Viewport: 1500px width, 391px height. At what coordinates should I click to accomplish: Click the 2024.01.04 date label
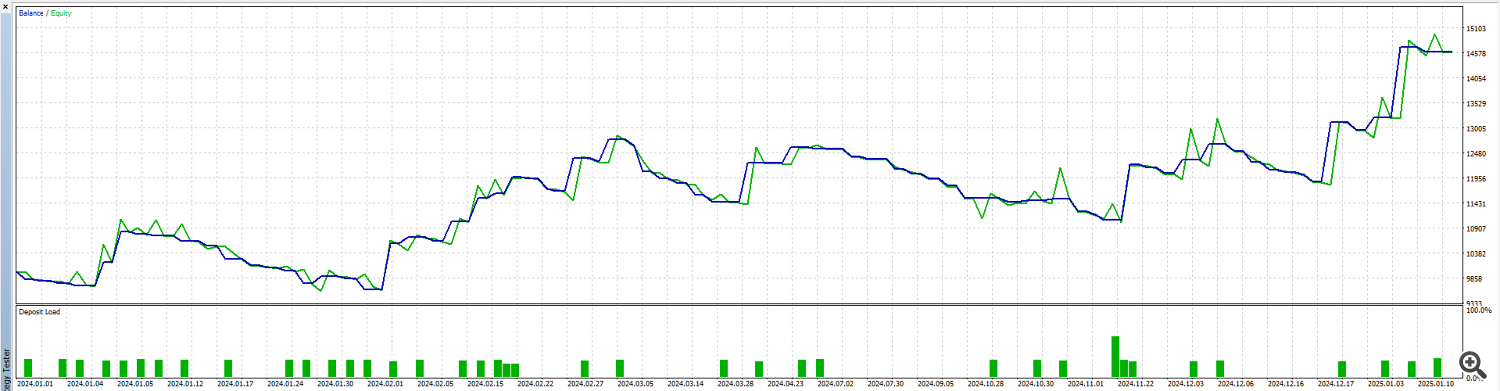86,383
